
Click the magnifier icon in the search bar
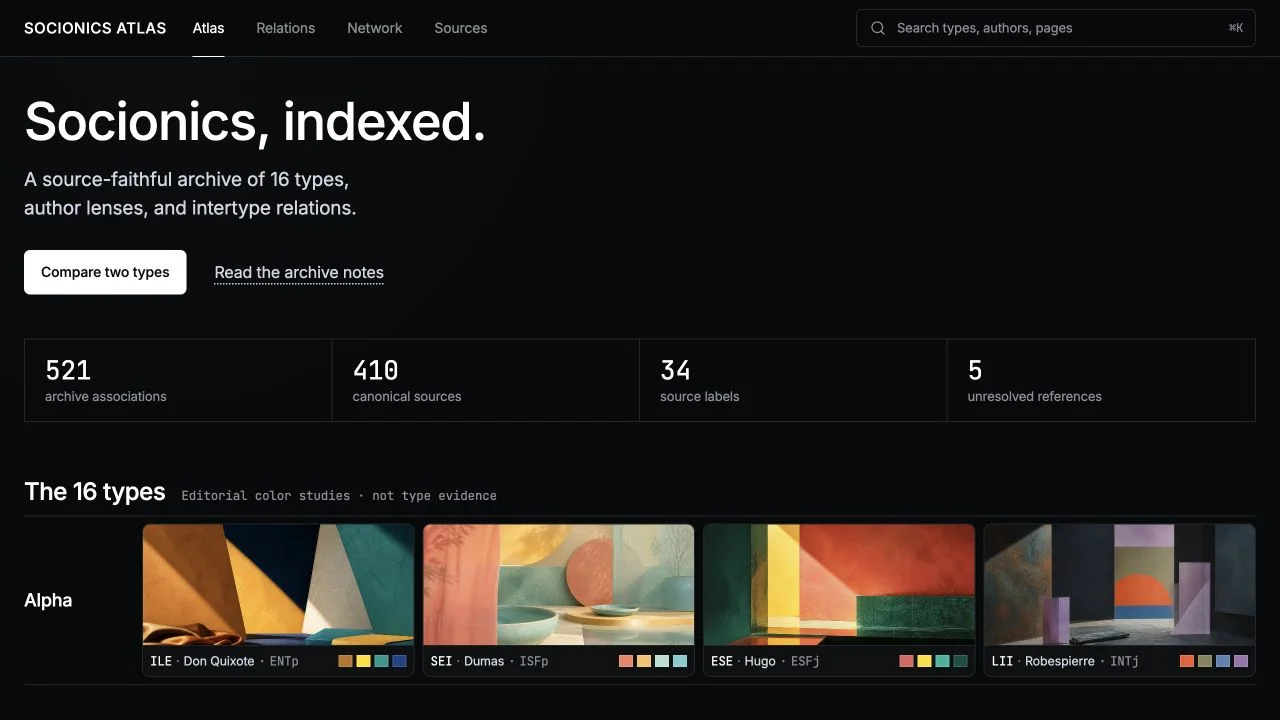pyautogui.click(x=878, y=28)
